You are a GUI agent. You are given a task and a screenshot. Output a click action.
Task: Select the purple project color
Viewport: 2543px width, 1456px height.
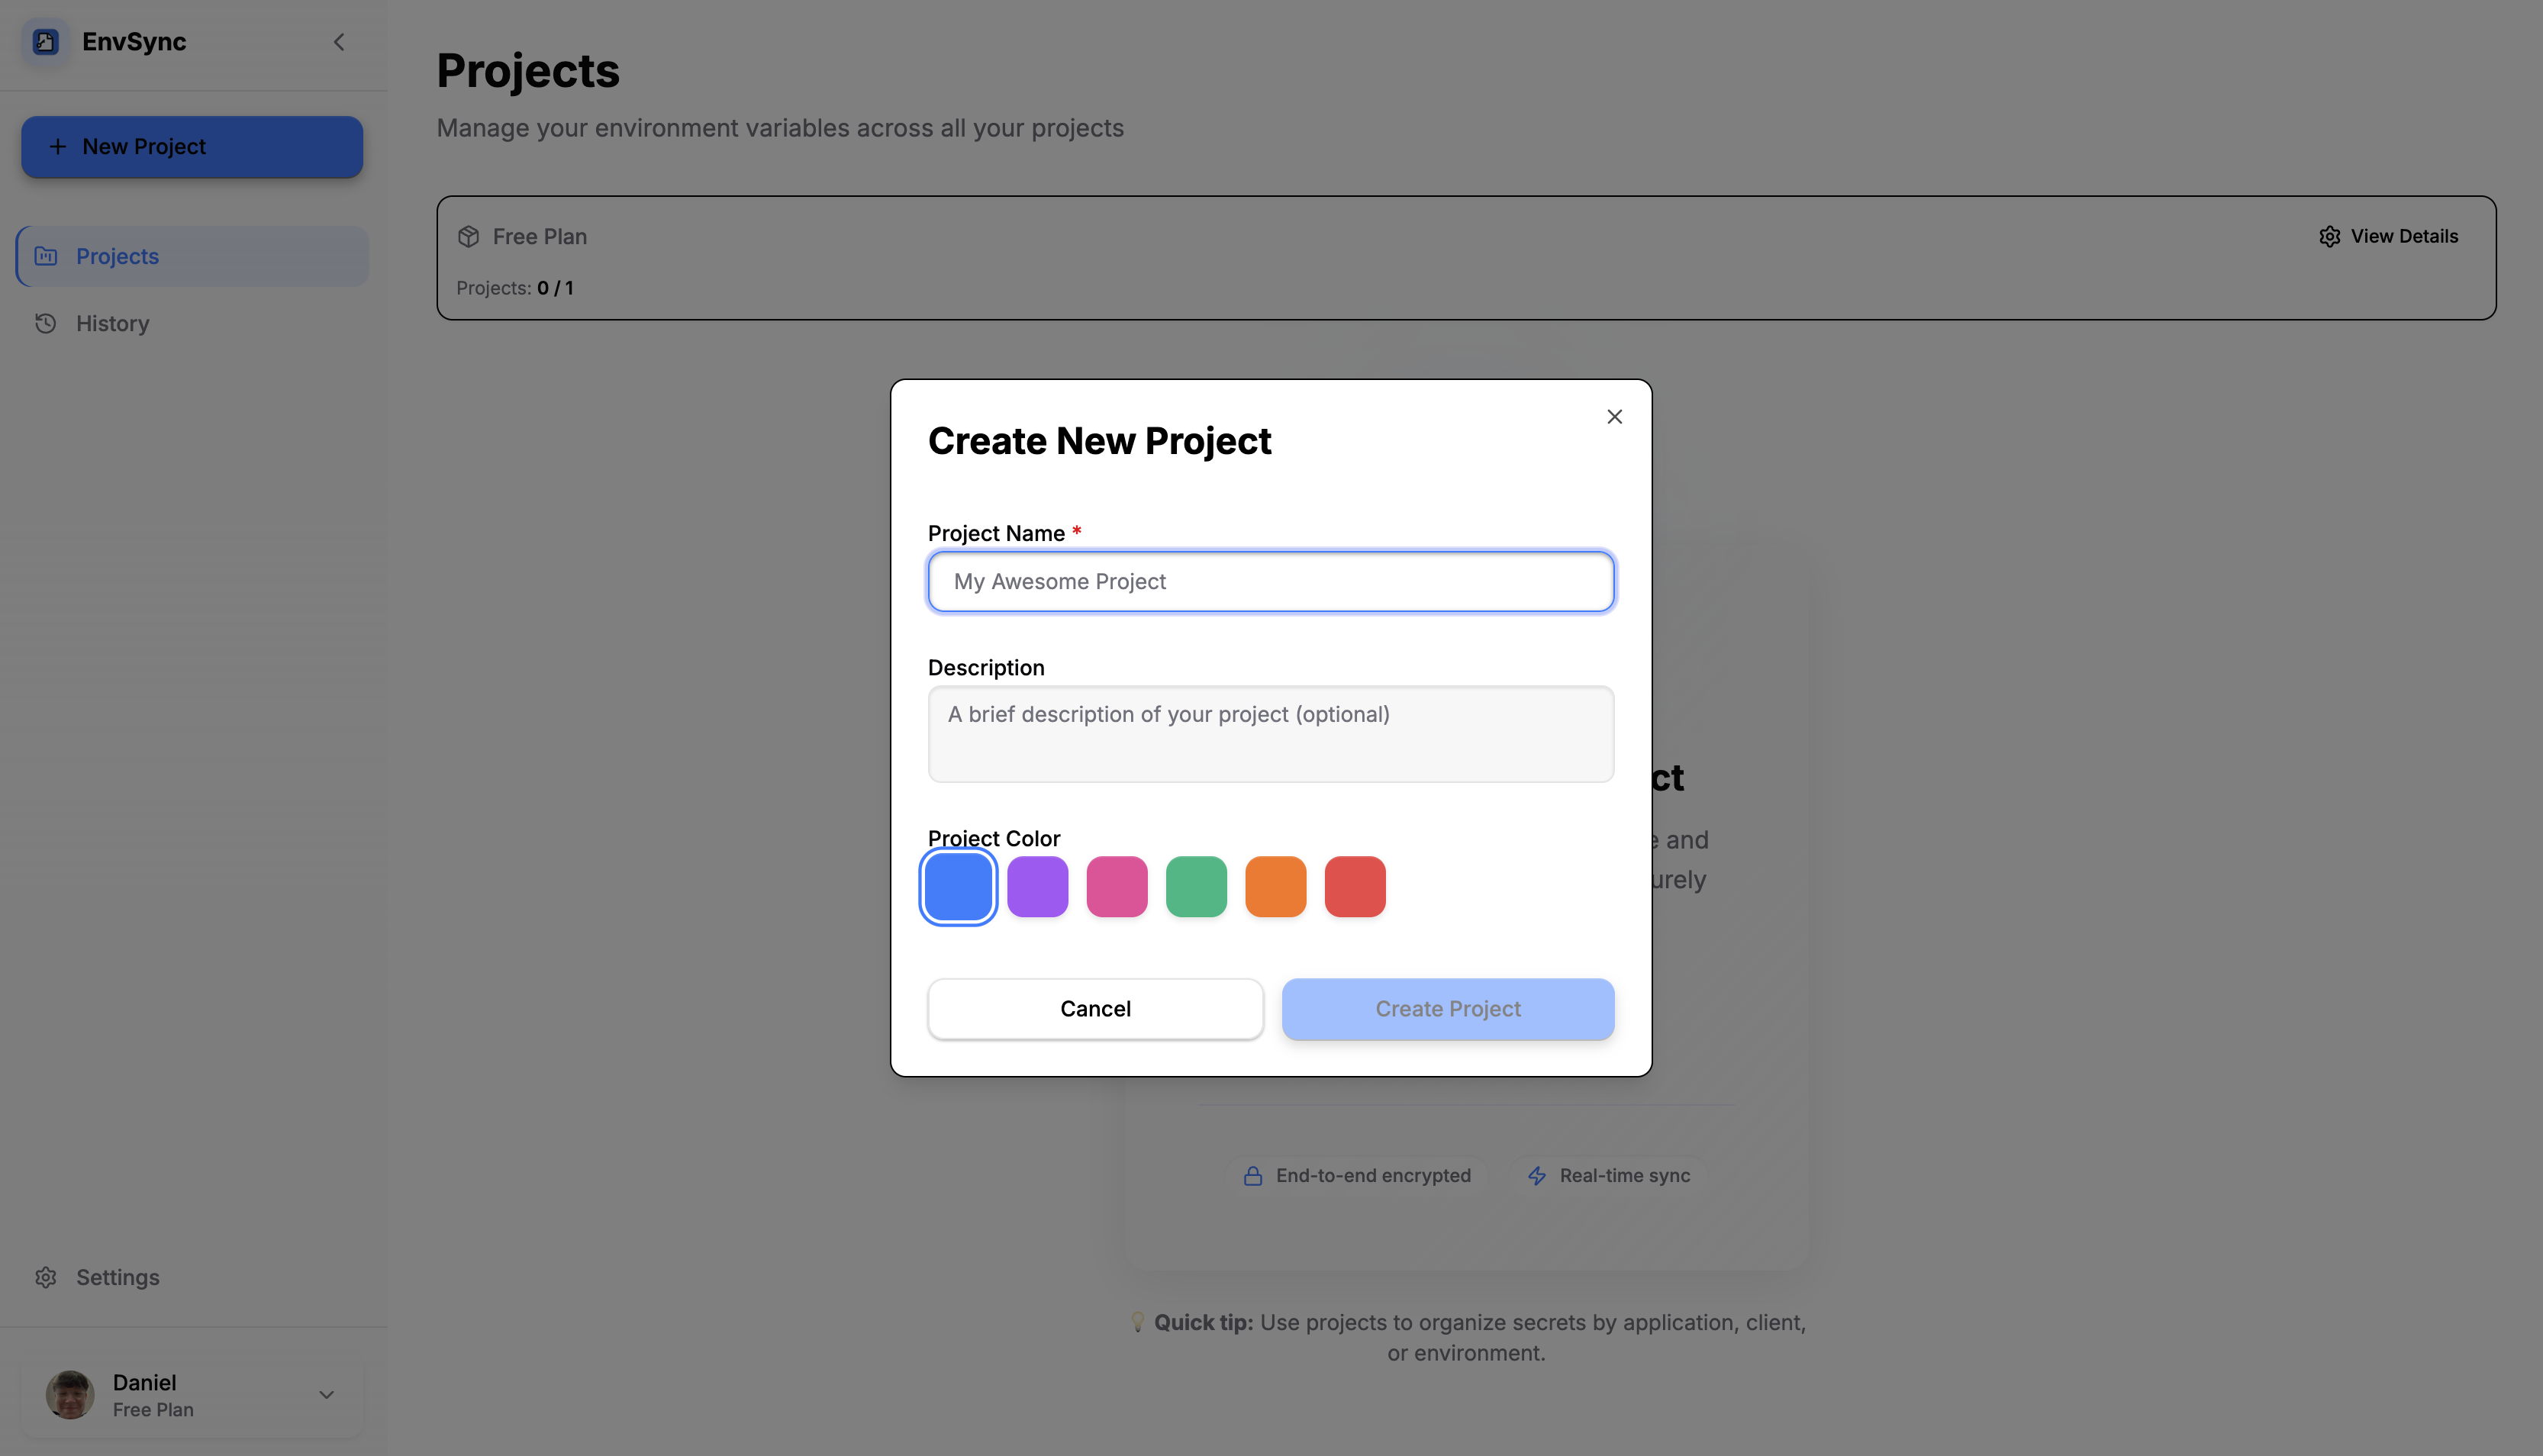click(x=1037, y=886)
